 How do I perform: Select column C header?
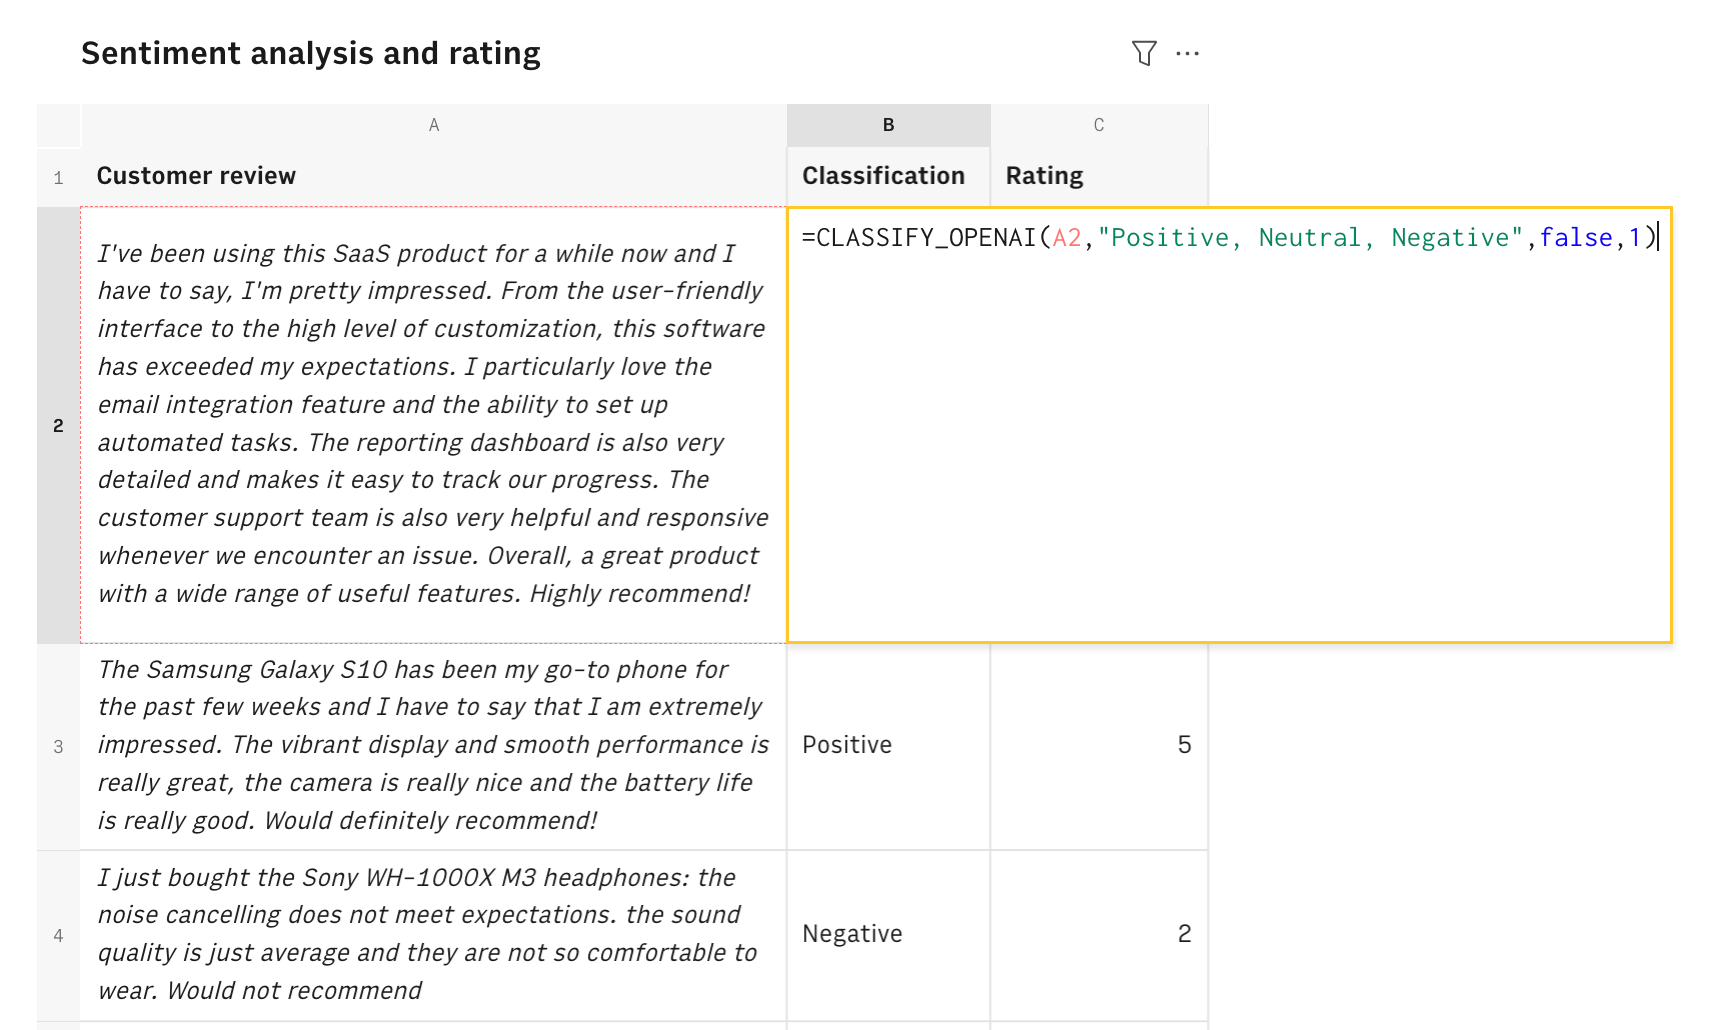click(x=1098, y=125)
